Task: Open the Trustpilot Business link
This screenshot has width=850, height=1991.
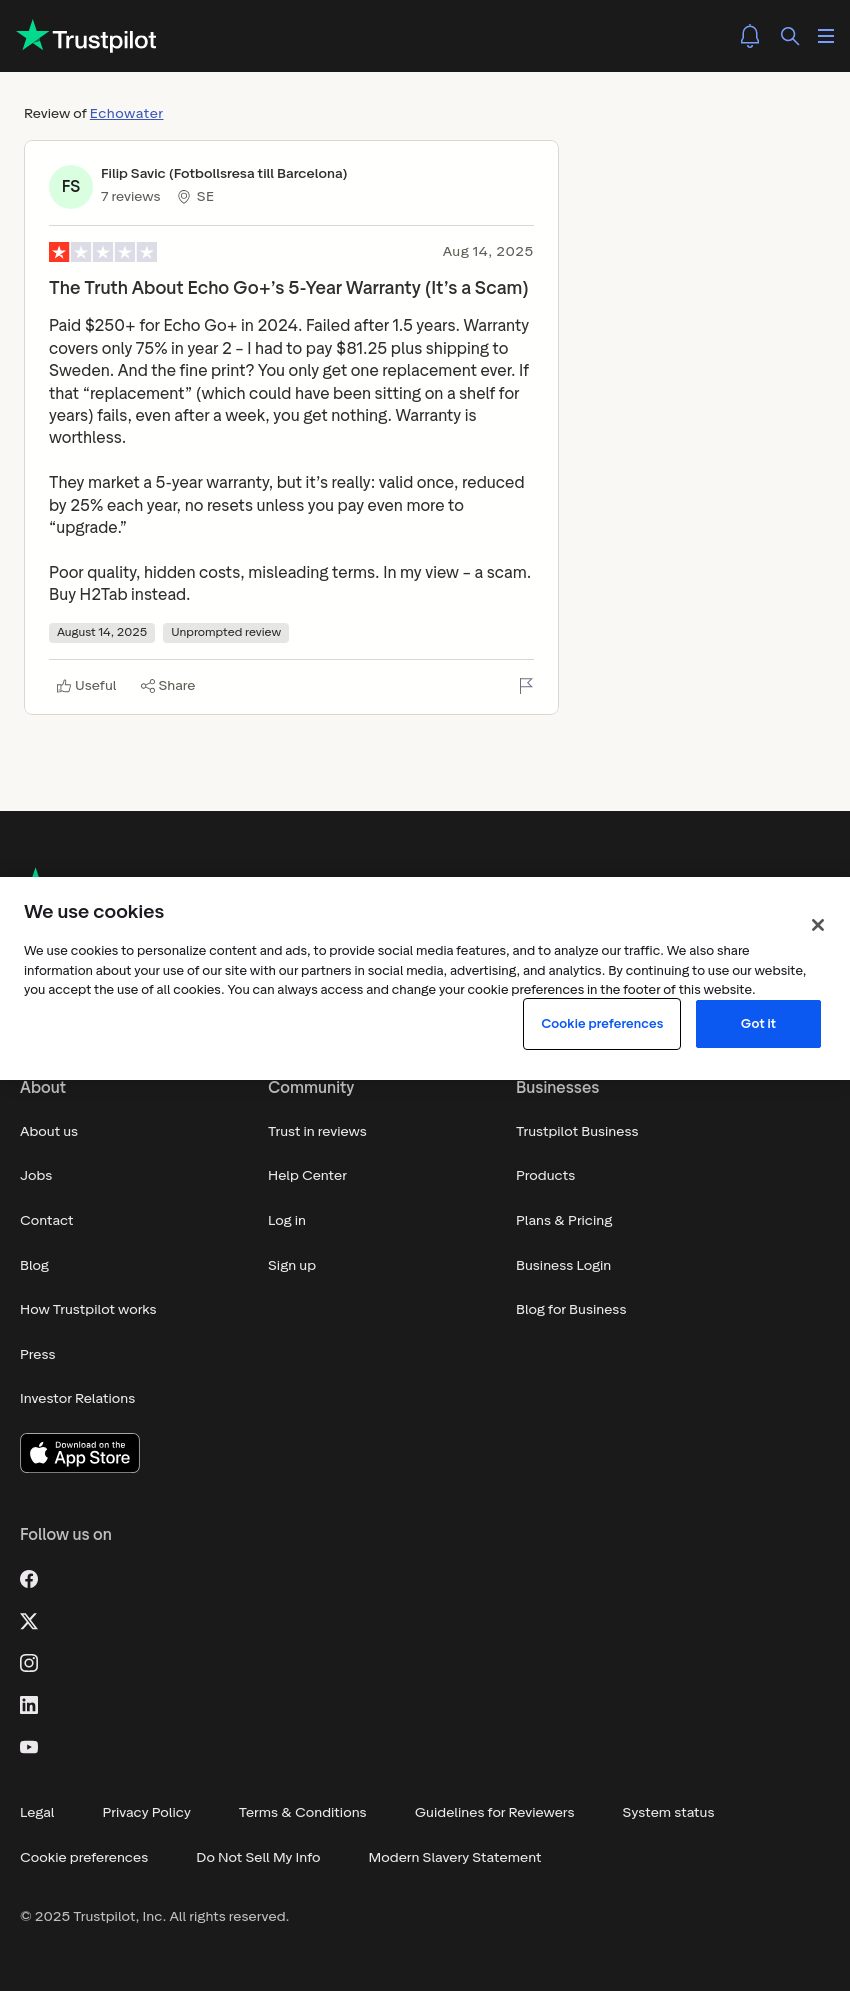Action: 577,1132
